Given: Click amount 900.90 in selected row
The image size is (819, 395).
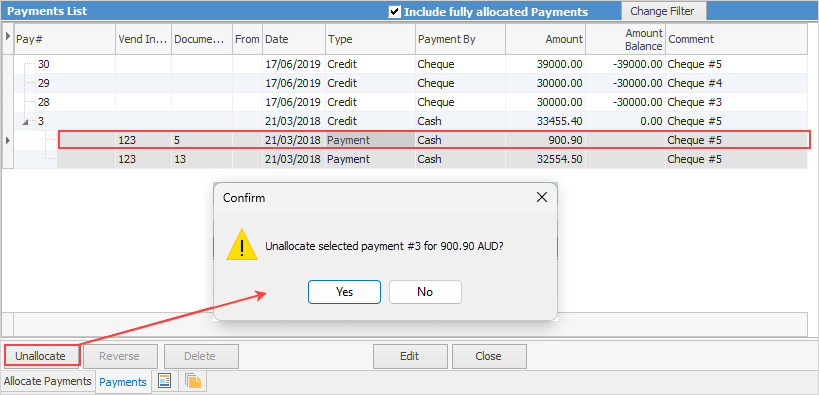Looking at the screenshot, I should pos(545,140).
